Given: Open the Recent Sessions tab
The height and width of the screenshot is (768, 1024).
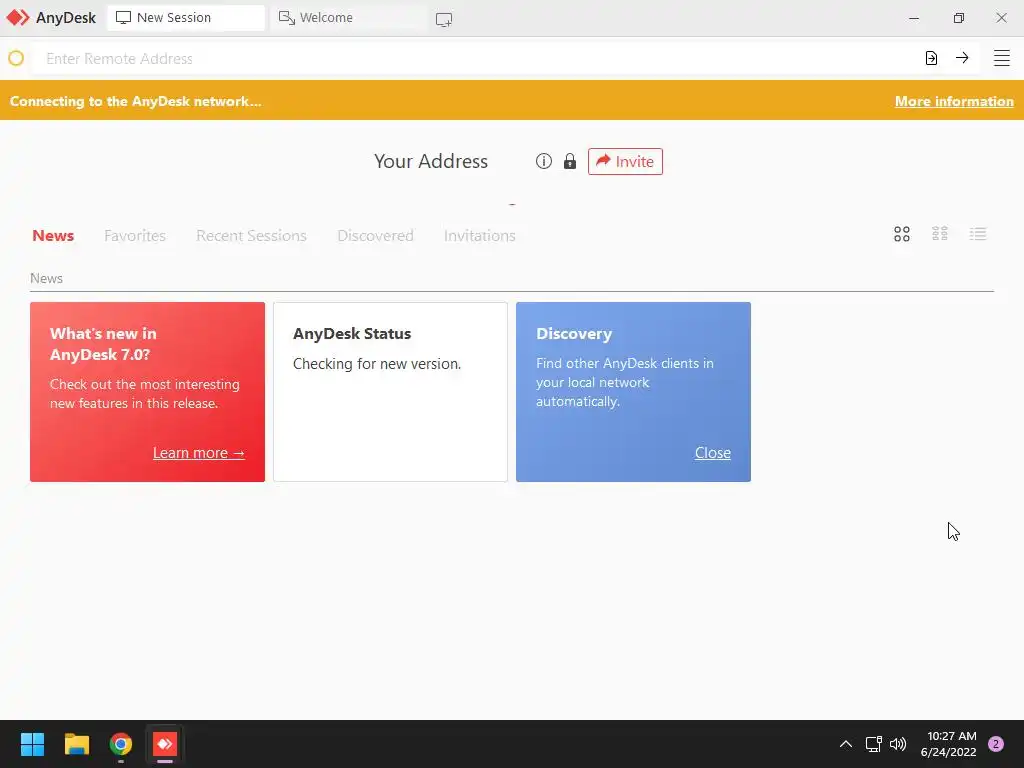Looking at the screenshot, I should (x=251, y=236).
